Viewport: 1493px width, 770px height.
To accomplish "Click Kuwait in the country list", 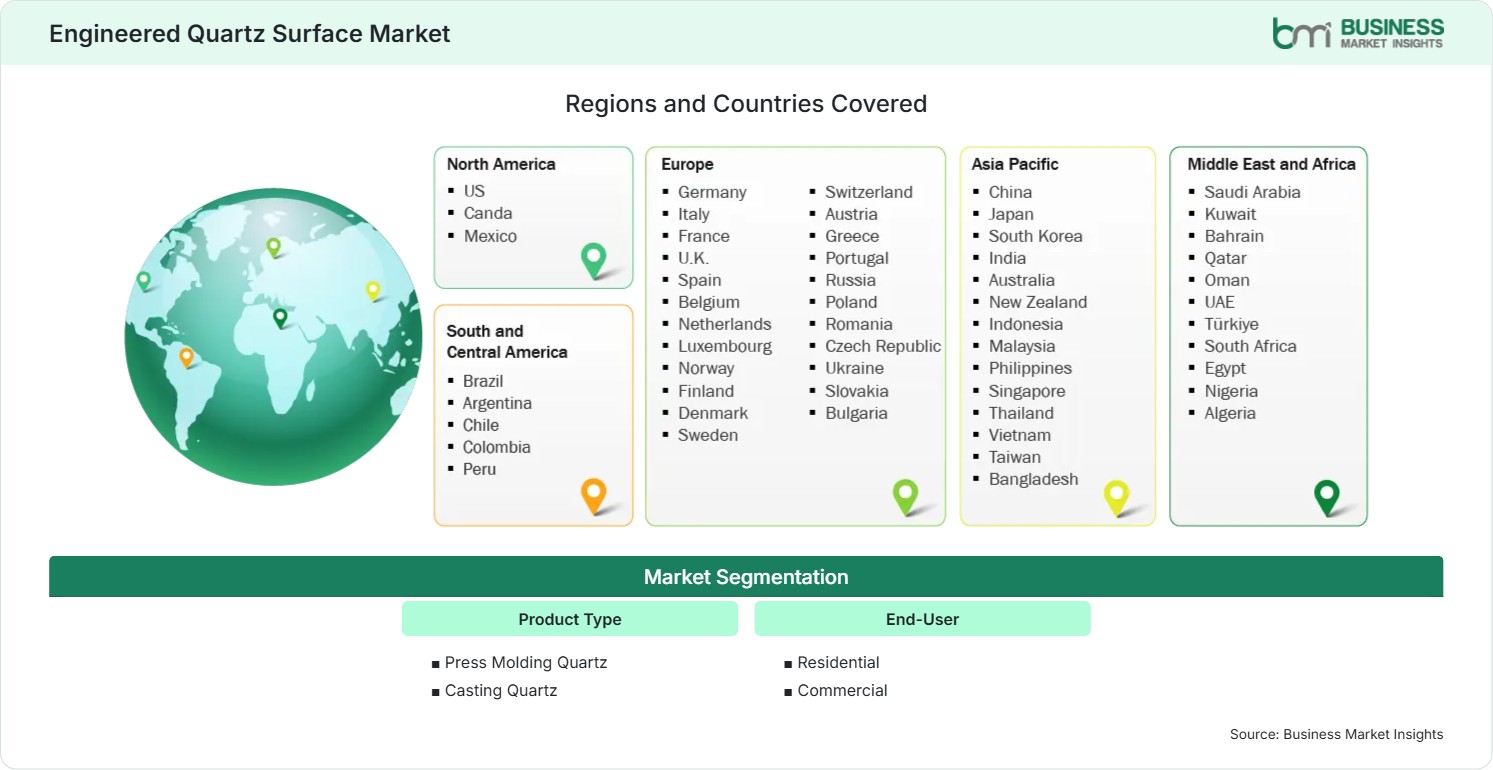I will point(1230,214).
